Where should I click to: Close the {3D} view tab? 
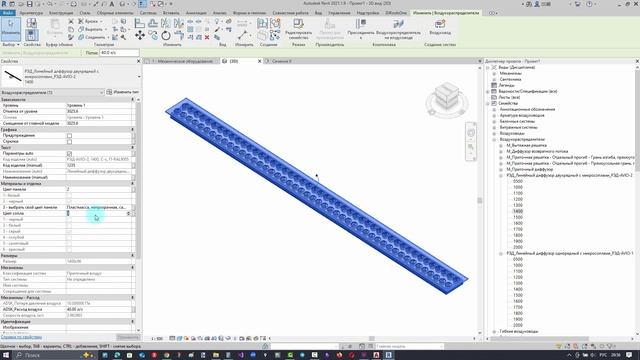[x=259, y=61]
